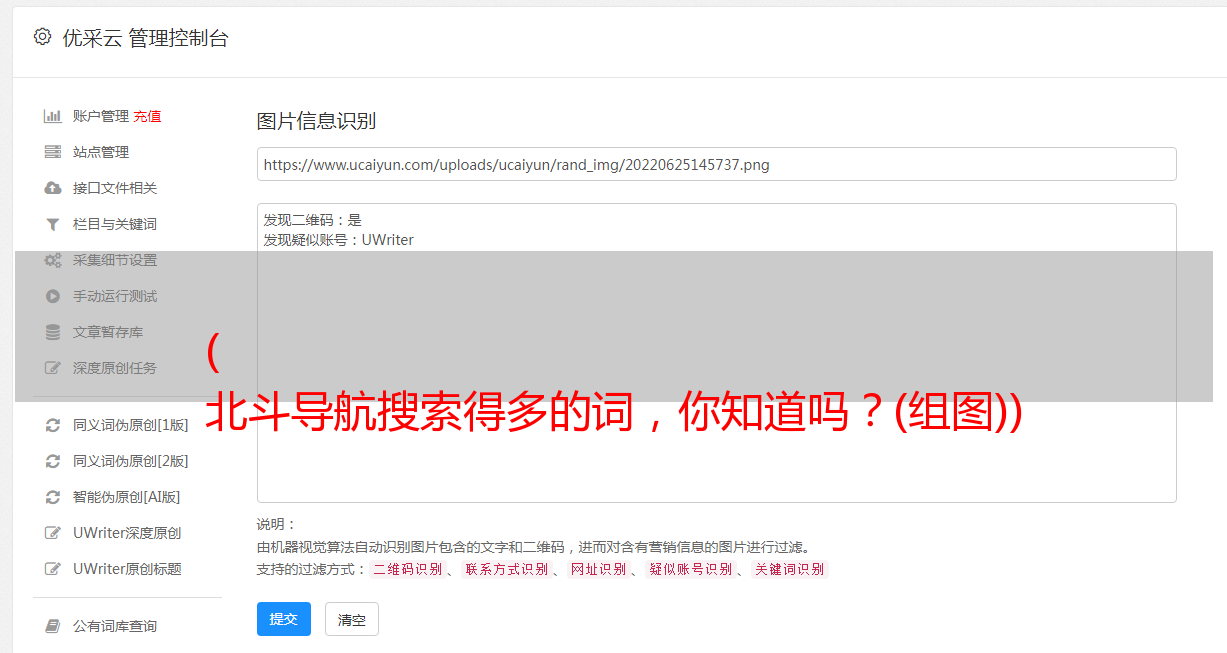Click the blue 提交 submit button

(284, 619)
